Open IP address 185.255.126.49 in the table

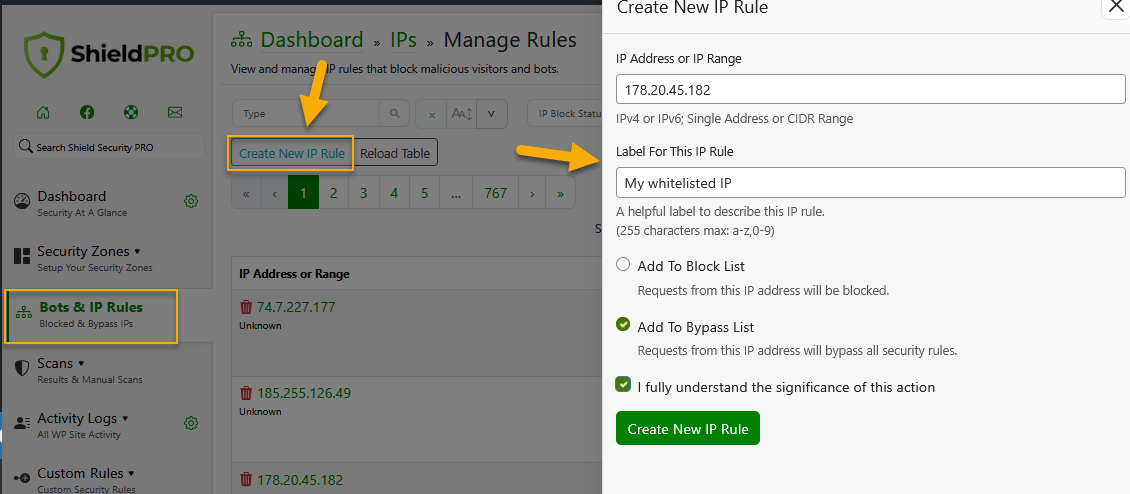point(304,394)
